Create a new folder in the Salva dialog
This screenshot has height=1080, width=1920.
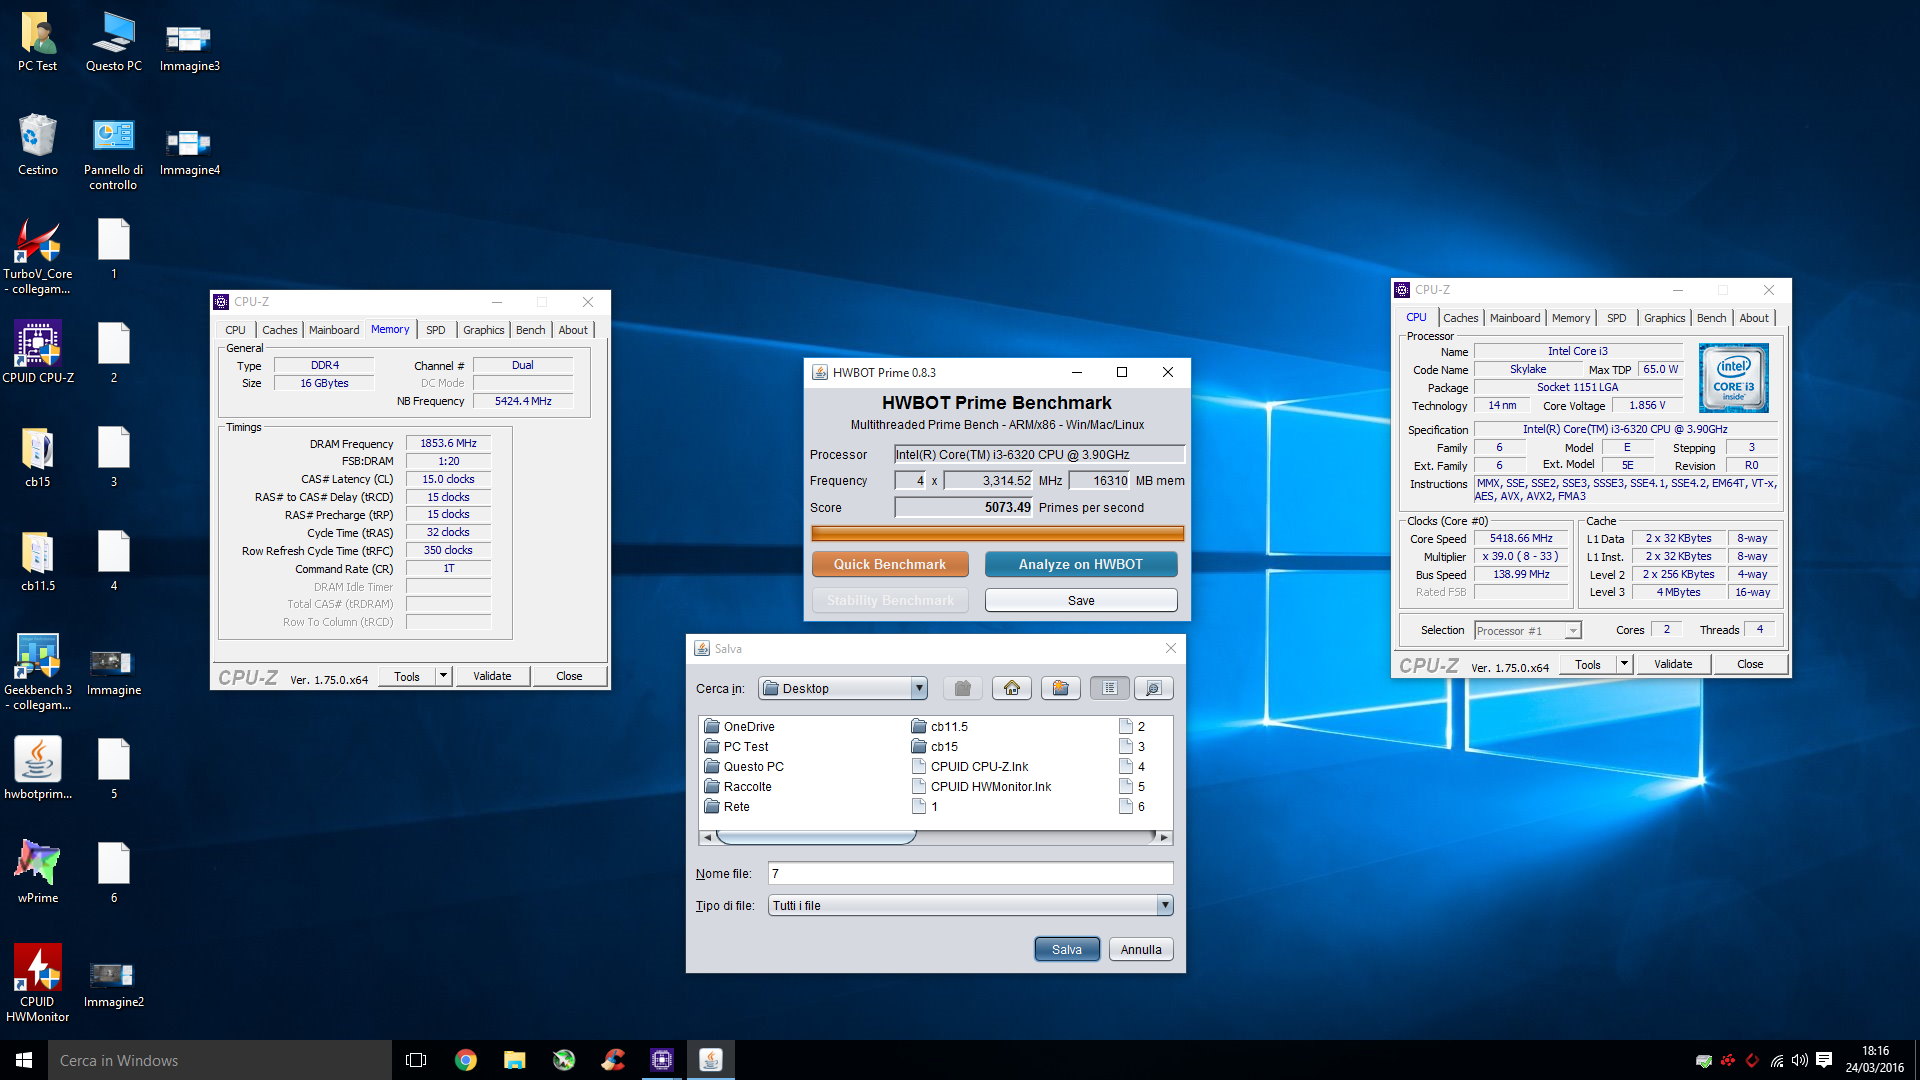1060,688
